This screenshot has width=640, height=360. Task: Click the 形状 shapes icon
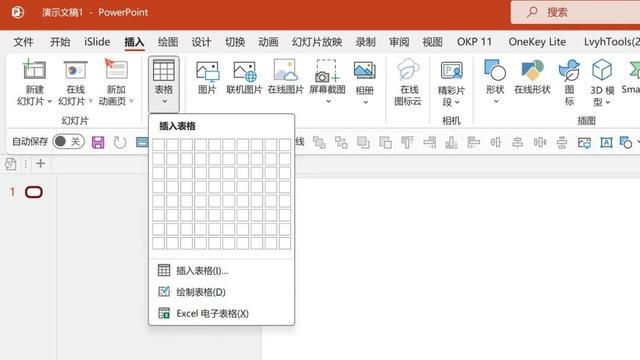coord(495,70)
